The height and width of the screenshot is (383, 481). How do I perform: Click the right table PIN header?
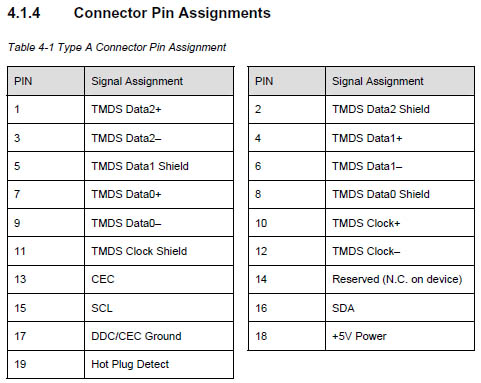(x=287, y=81)
